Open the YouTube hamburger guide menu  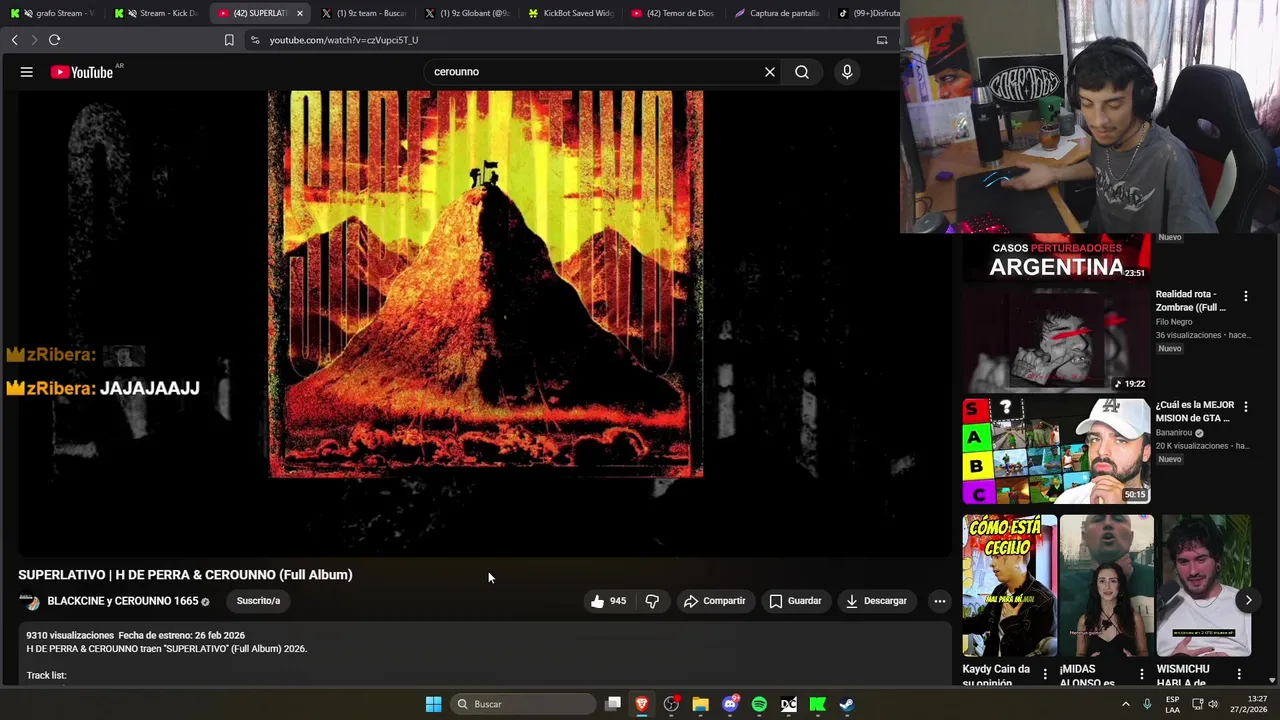pos(27,72)
